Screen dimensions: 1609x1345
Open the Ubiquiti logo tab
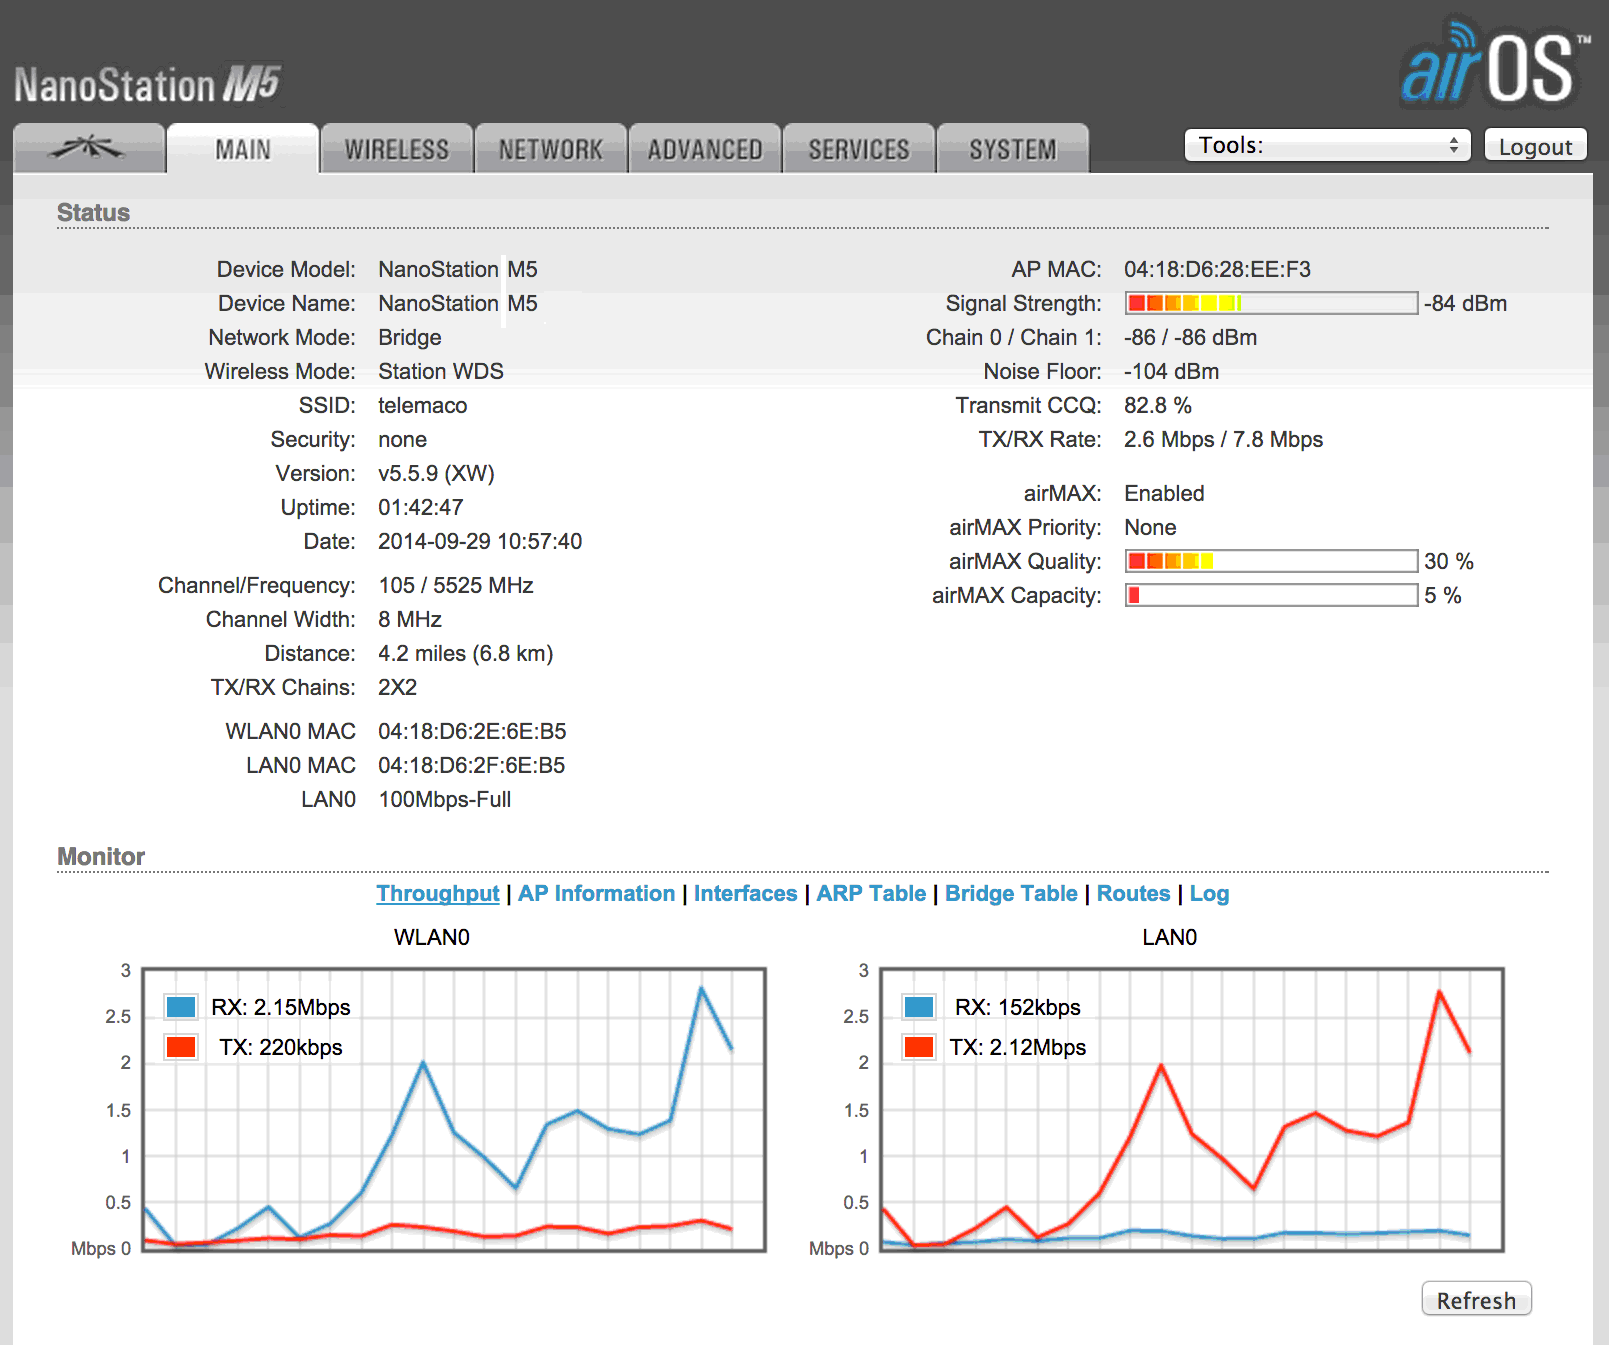89,149
